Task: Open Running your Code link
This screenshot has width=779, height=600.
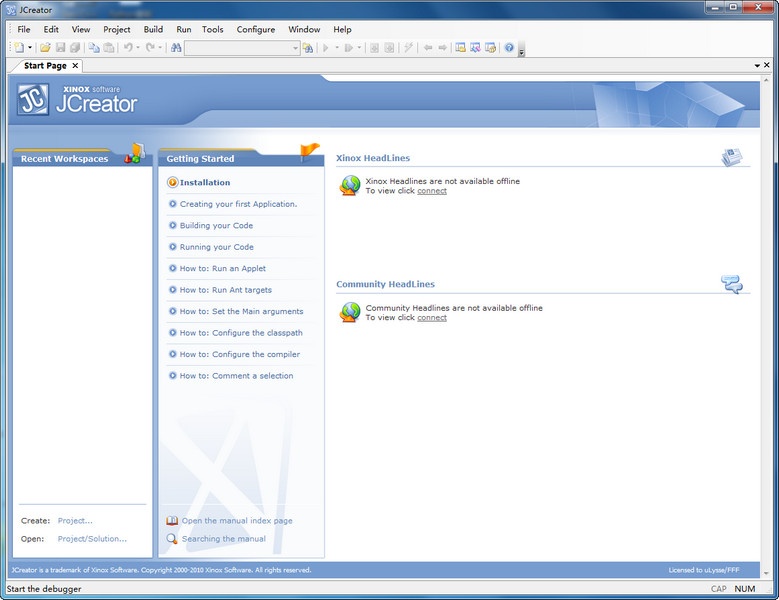Action: [x=217, y=247]
